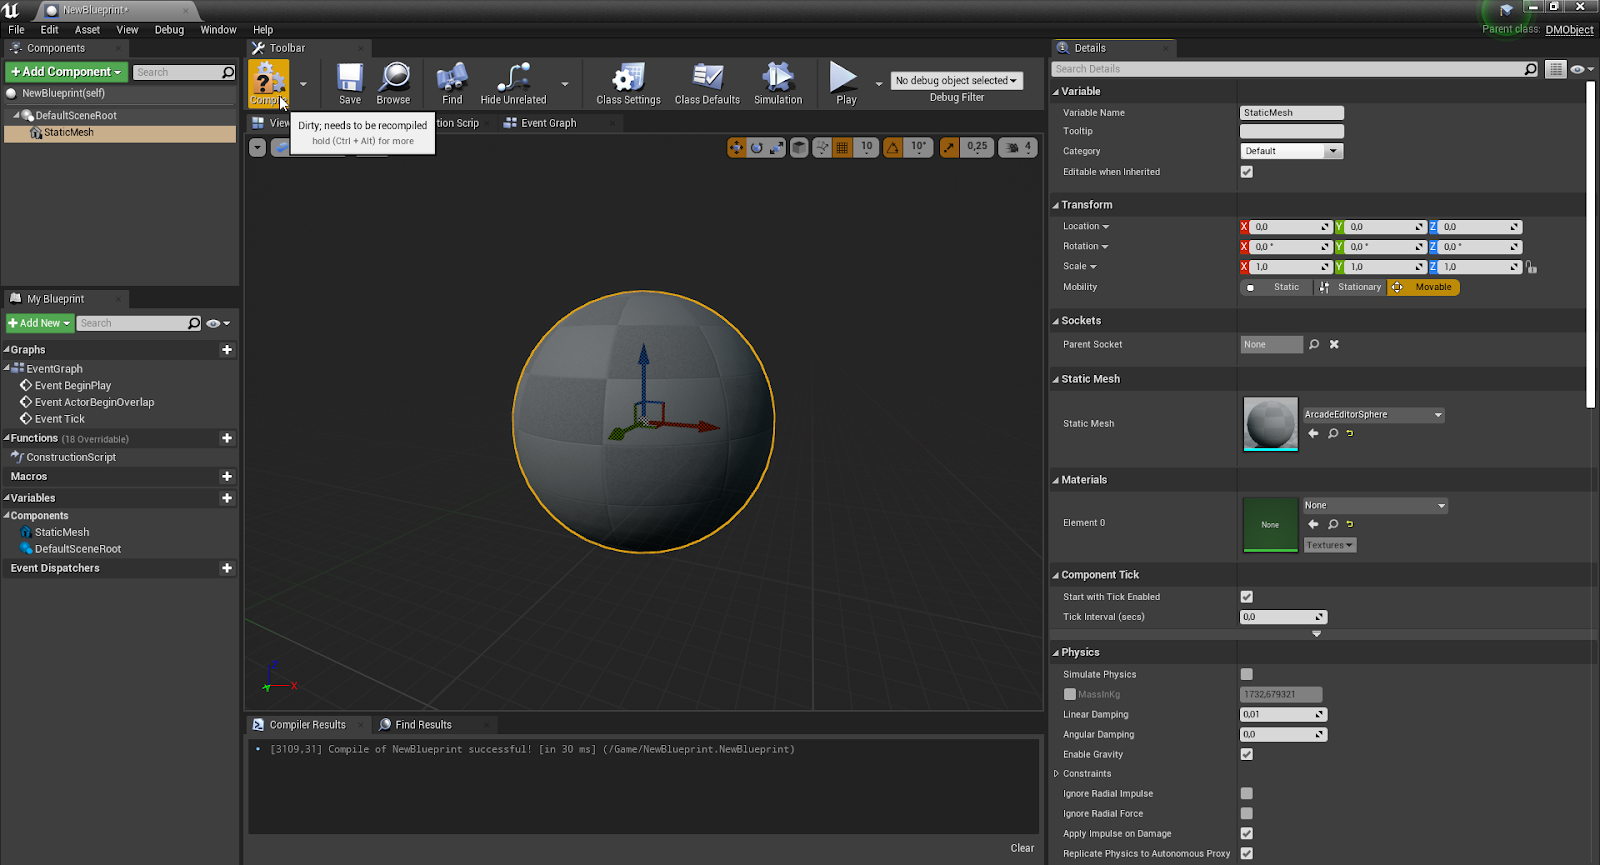This screenshot has height=865, width=1600.
Task: Toggle Editable when Inherited checkbox
Action: point(1247,172)
